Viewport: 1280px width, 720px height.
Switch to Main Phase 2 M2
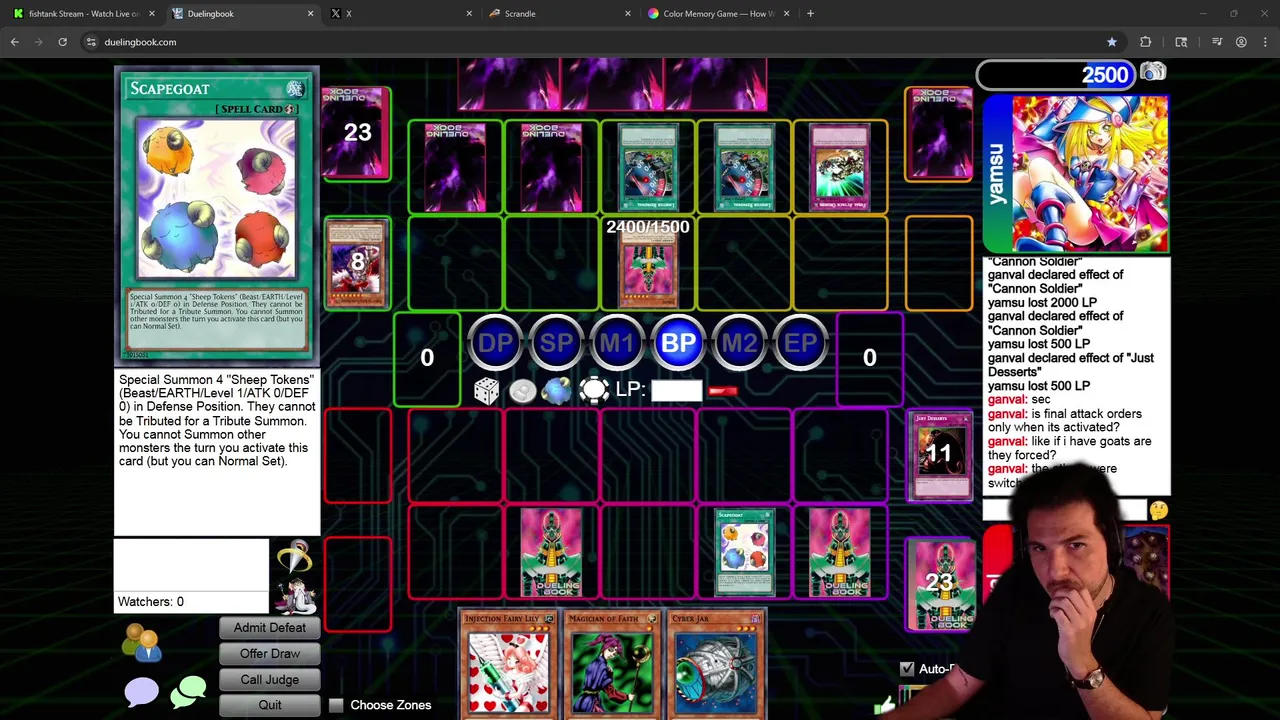click(x=739, y=343)
